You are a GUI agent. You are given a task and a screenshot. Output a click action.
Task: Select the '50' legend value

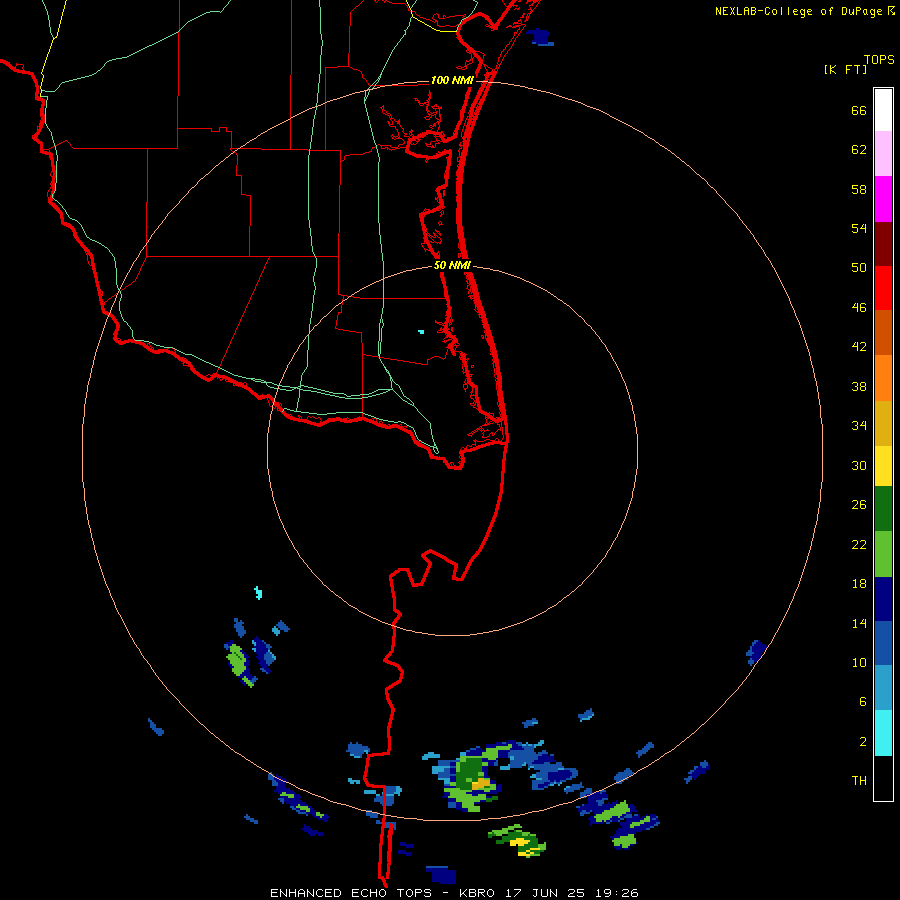coord(859,267)
